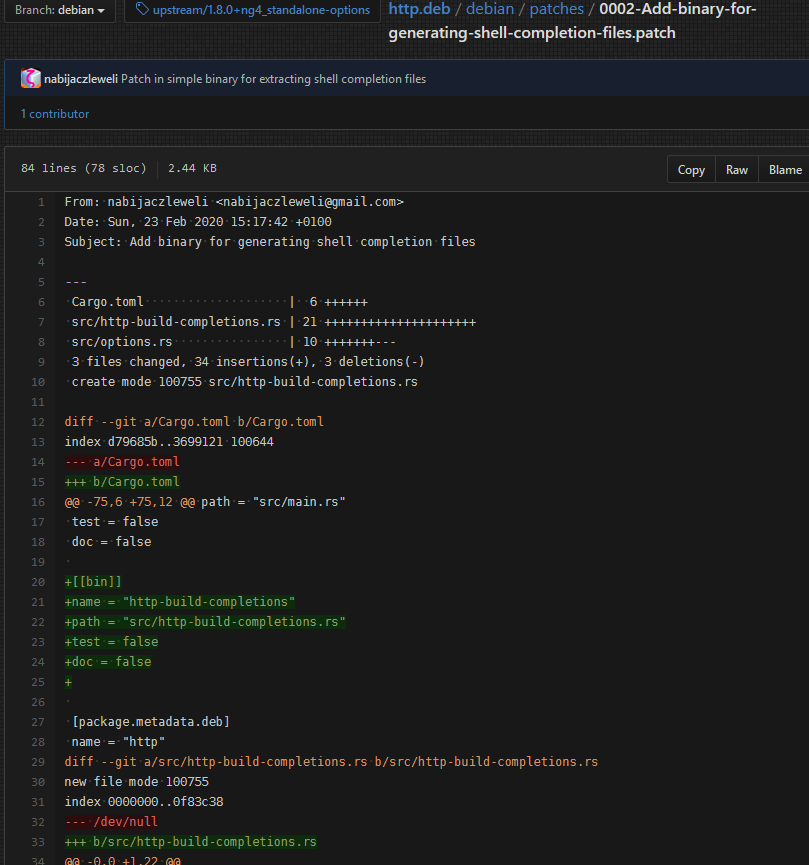Open the nabijaczleweli author profile link

82,79
